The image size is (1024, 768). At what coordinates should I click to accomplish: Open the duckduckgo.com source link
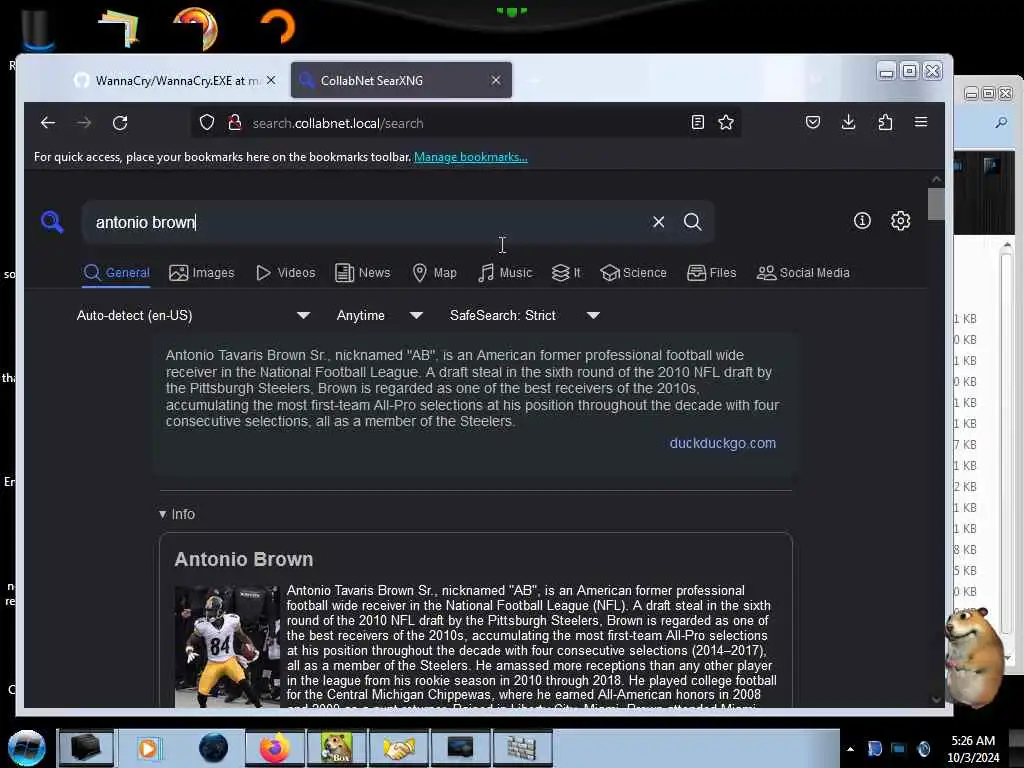[x=722, y=443]
